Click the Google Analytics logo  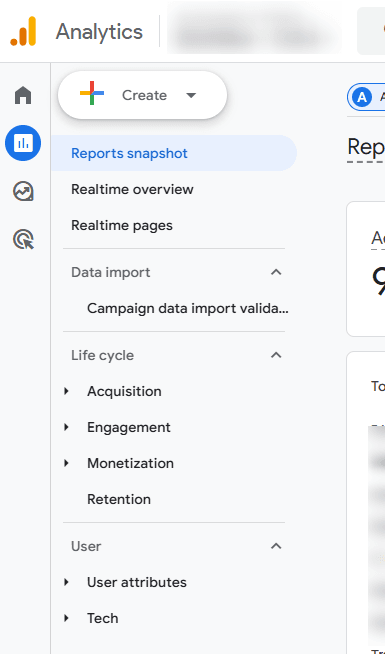point(23,31)
